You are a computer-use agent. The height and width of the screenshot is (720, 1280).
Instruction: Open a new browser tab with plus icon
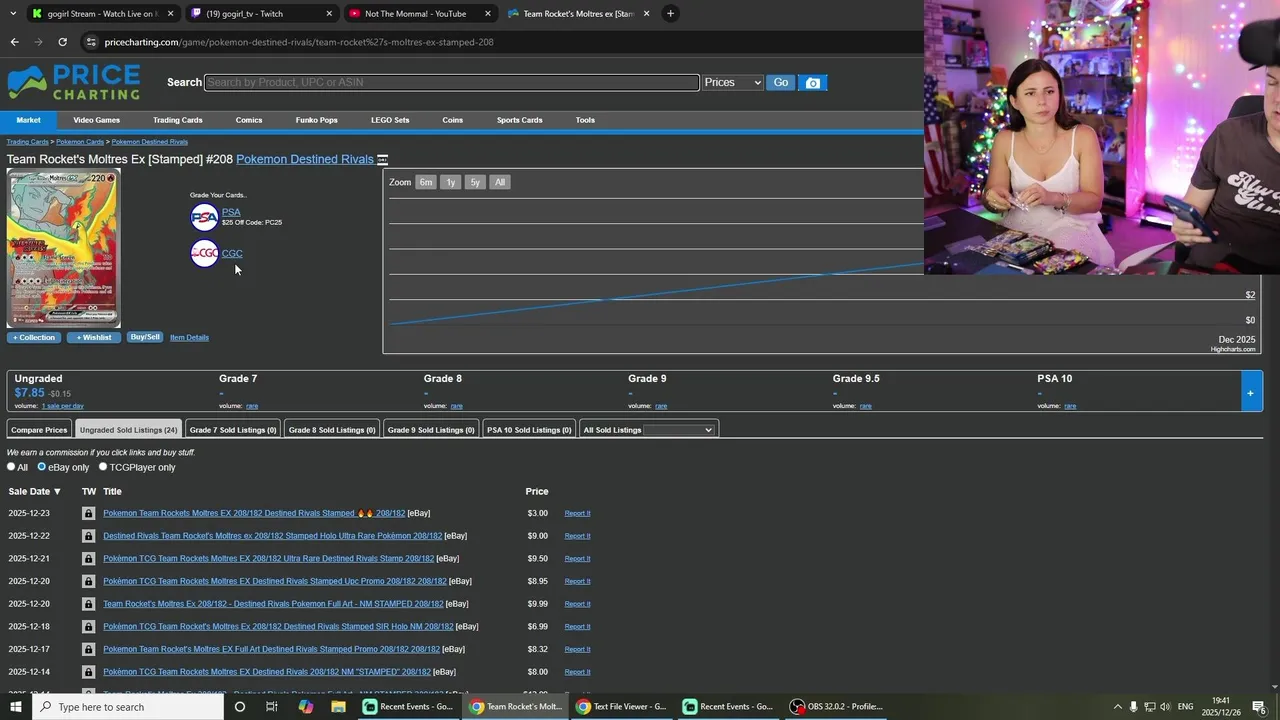click(x=670, y=13)
